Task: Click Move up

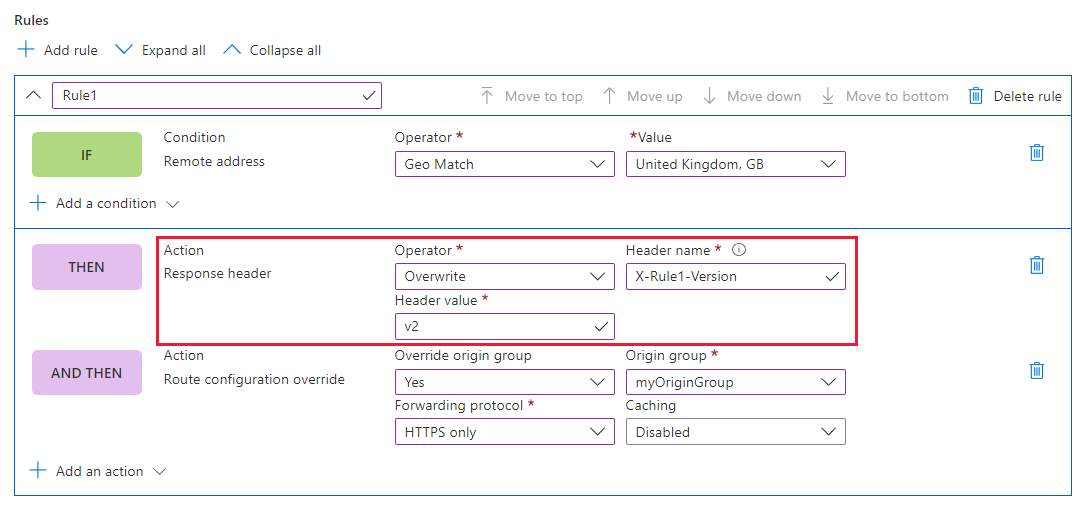Action: tap(642, 96)
